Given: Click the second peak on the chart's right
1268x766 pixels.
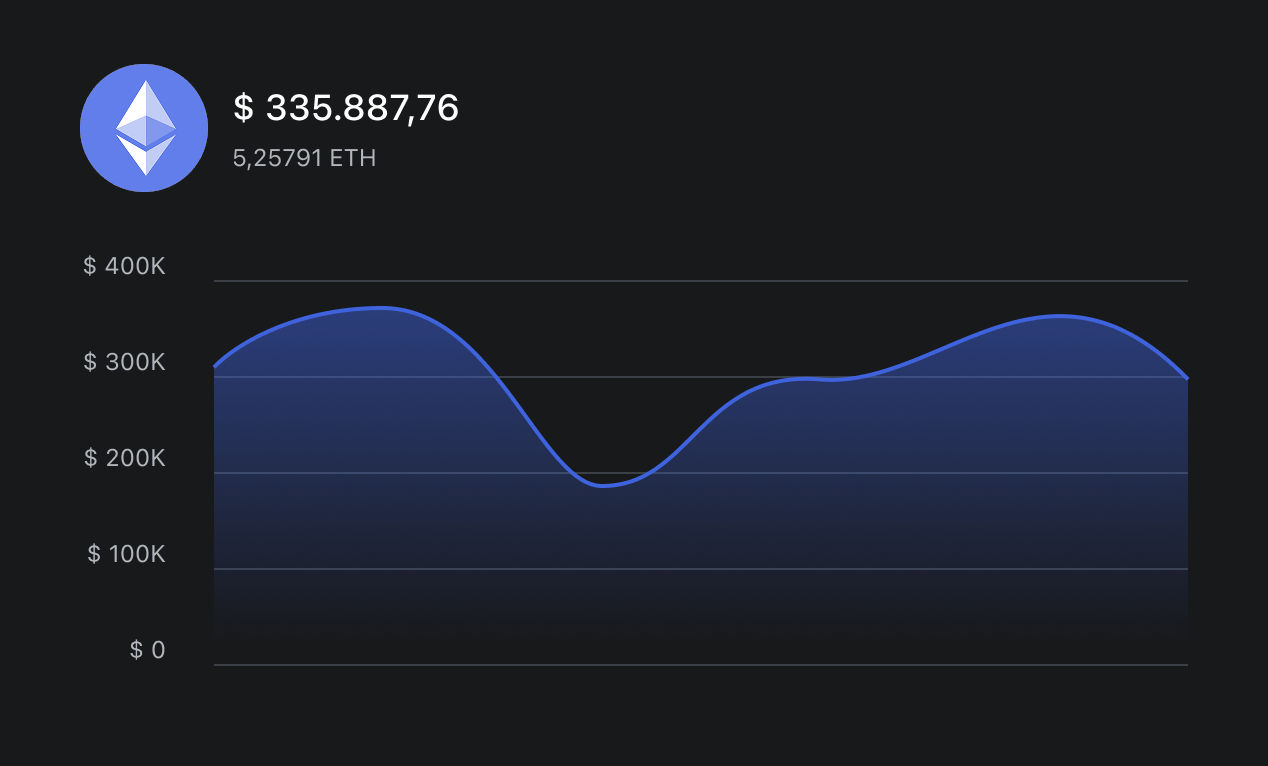Looking at the screenshot, I should [1060, 316].
